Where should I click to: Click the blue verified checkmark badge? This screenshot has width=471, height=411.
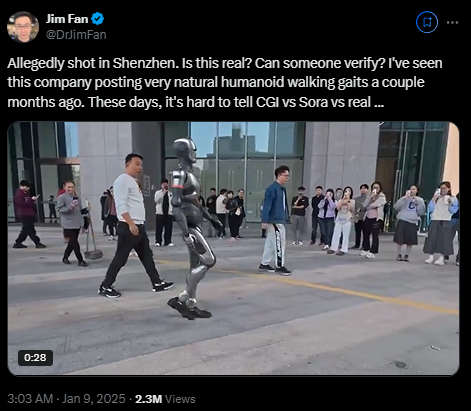coord(98,19)
